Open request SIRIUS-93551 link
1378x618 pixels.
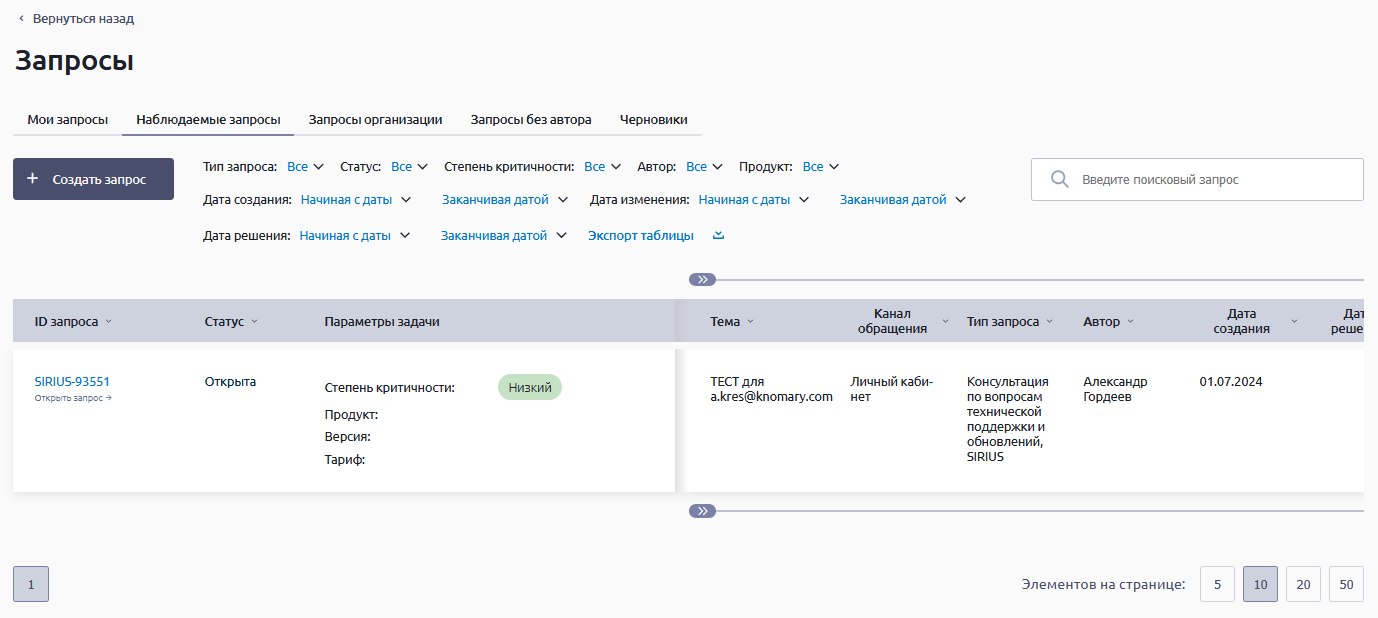(72, 381)
